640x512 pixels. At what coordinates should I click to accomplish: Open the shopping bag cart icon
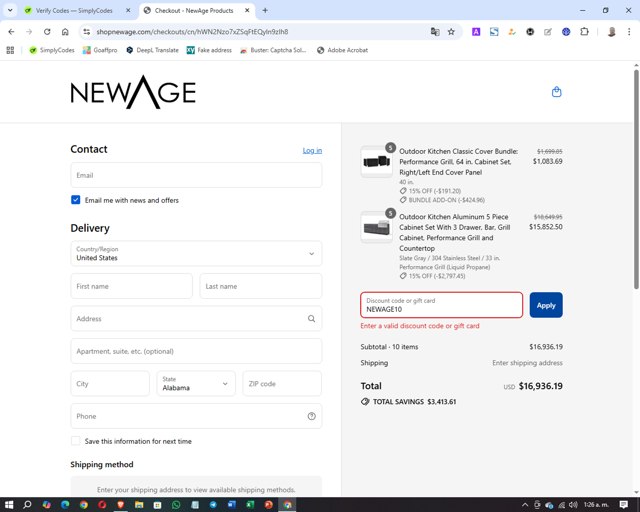(556, 92)
